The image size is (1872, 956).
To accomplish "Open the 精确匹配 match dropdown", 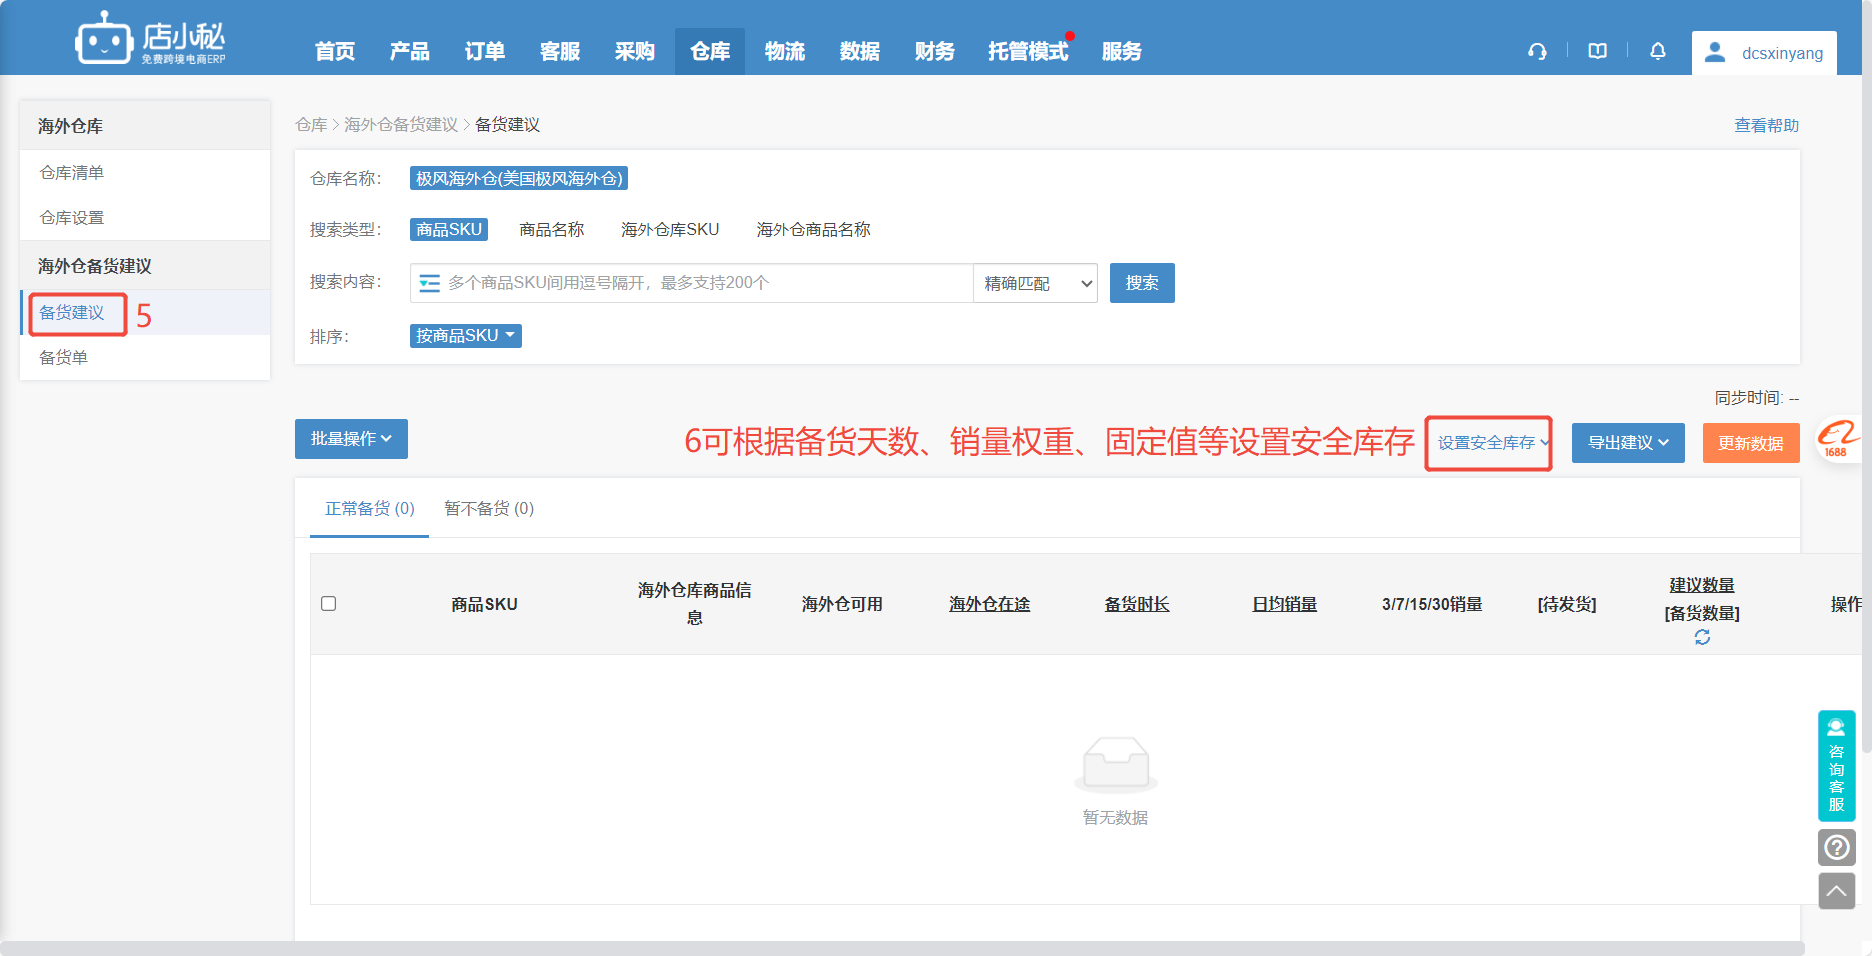I will tap(1036, 284).
